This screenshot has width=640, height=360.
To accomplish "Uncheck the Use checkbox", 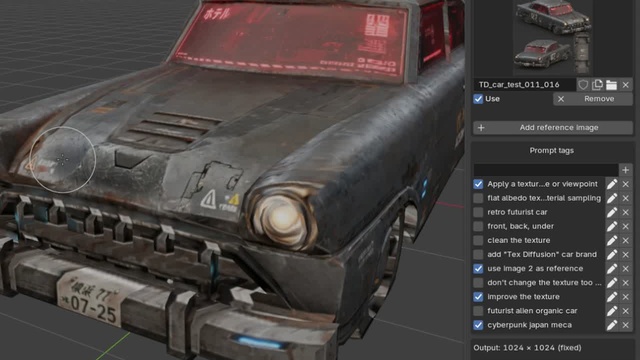I will 478,99.
